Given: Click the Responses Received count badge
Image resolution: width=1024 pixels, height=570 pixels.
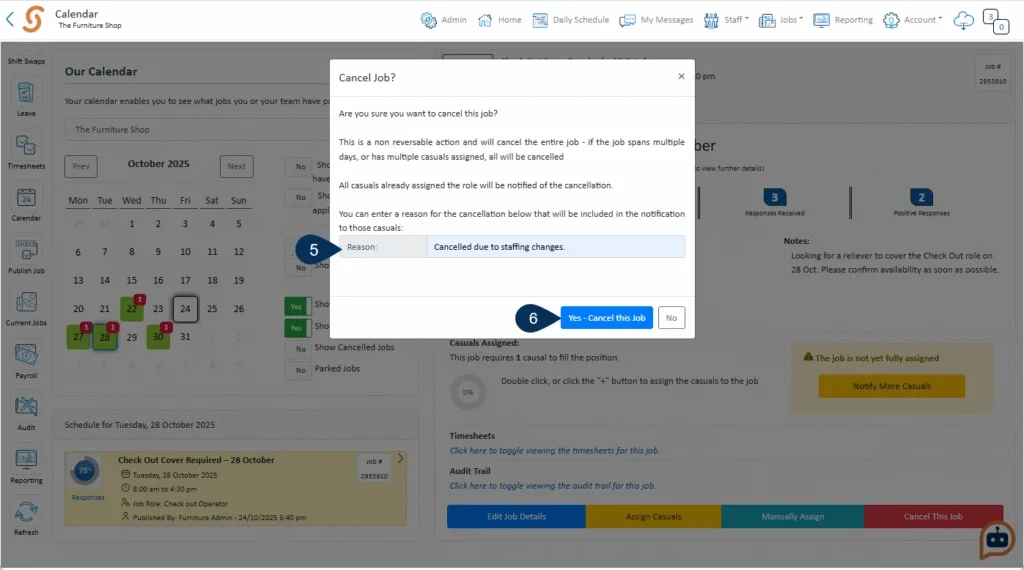Looking at the screenshot, I should (775, 197).
